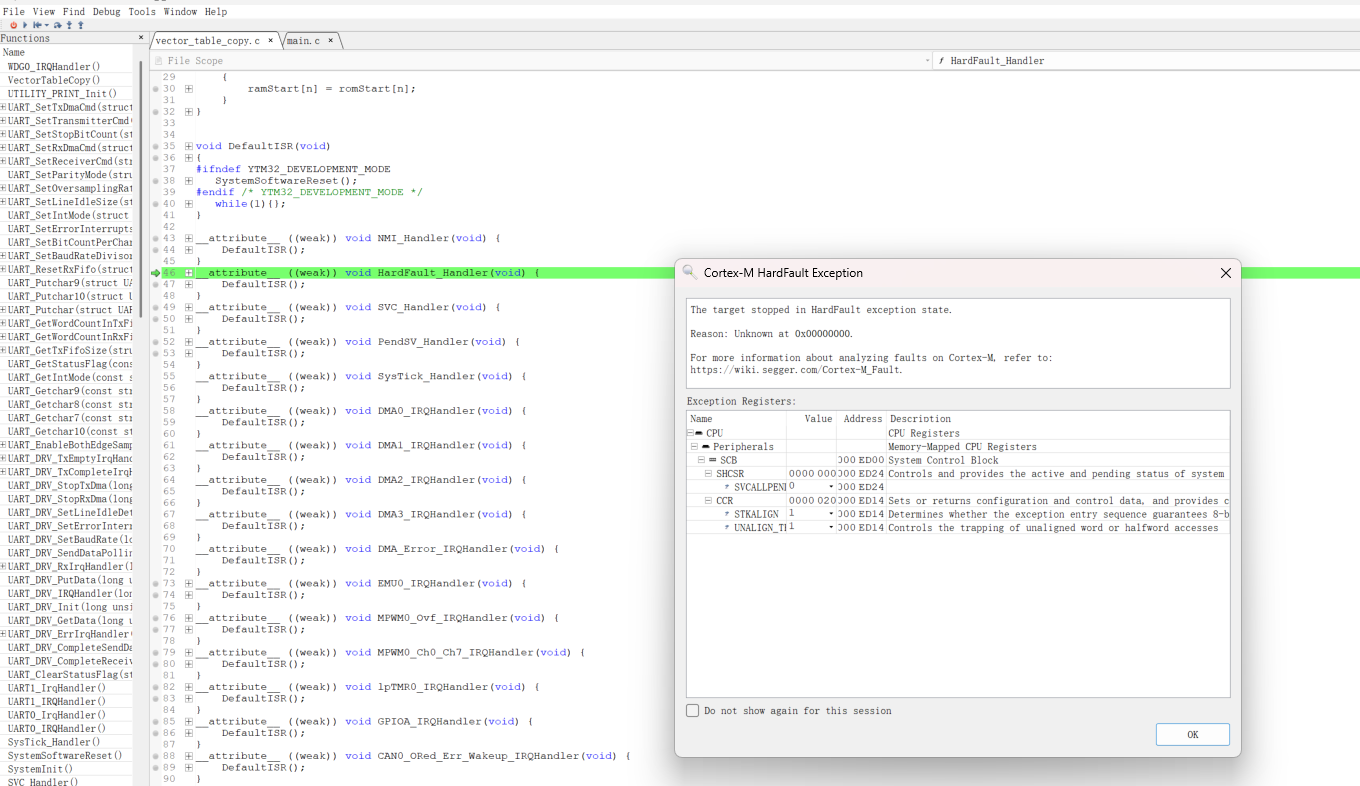This screenshot has height=786, width=1360.
Task: Click the Step Over icon in toolbar
Action: pyautogui.click(x=58, y=25)
